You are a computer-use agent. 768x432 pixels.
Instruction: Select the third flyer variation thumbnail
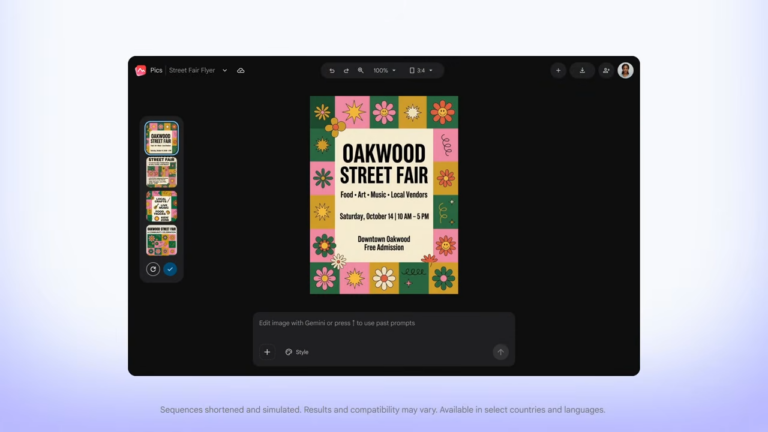point(162,206)
